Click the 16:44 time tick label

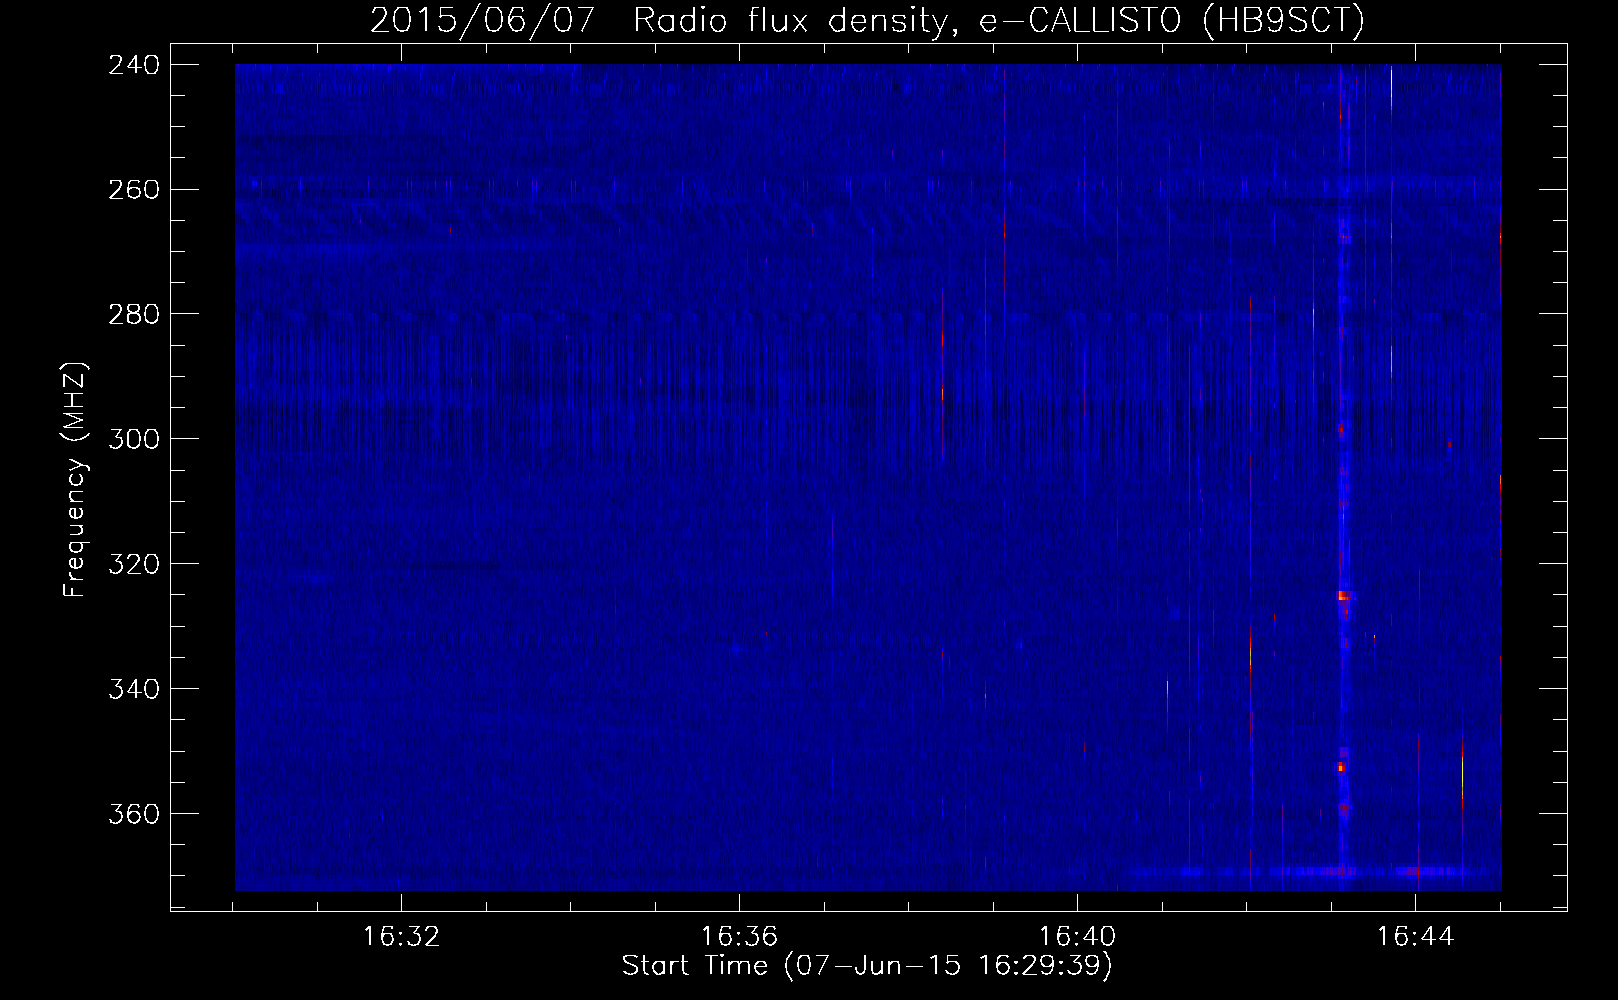(x=1415, y=937)
